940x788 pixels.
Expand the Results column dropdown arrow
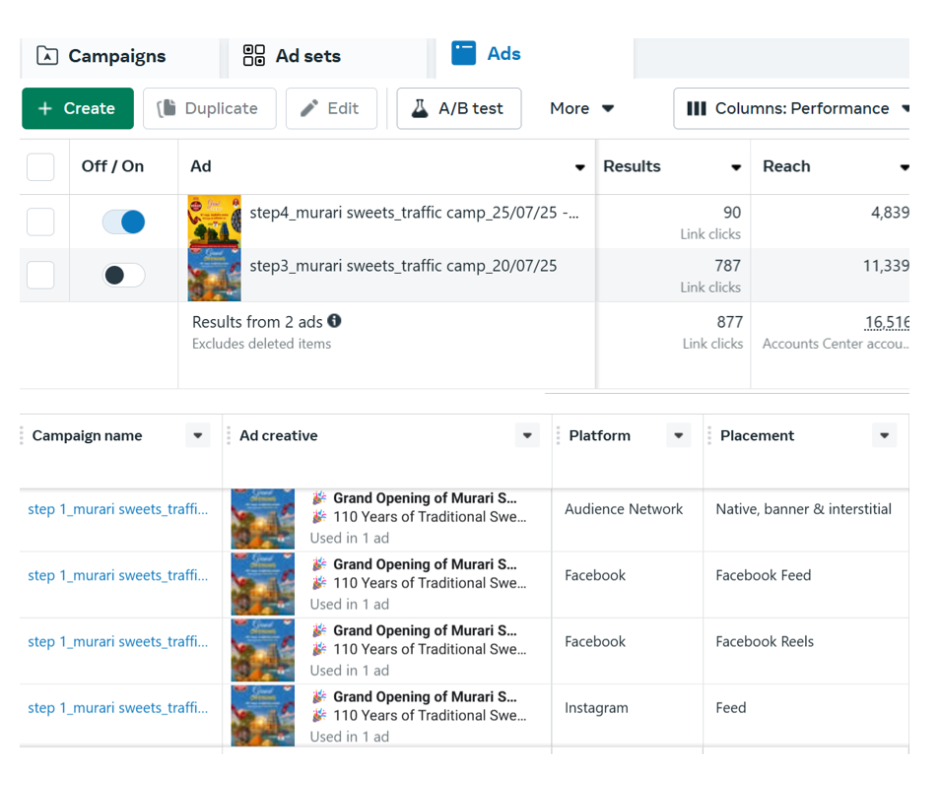pos(736,167)
